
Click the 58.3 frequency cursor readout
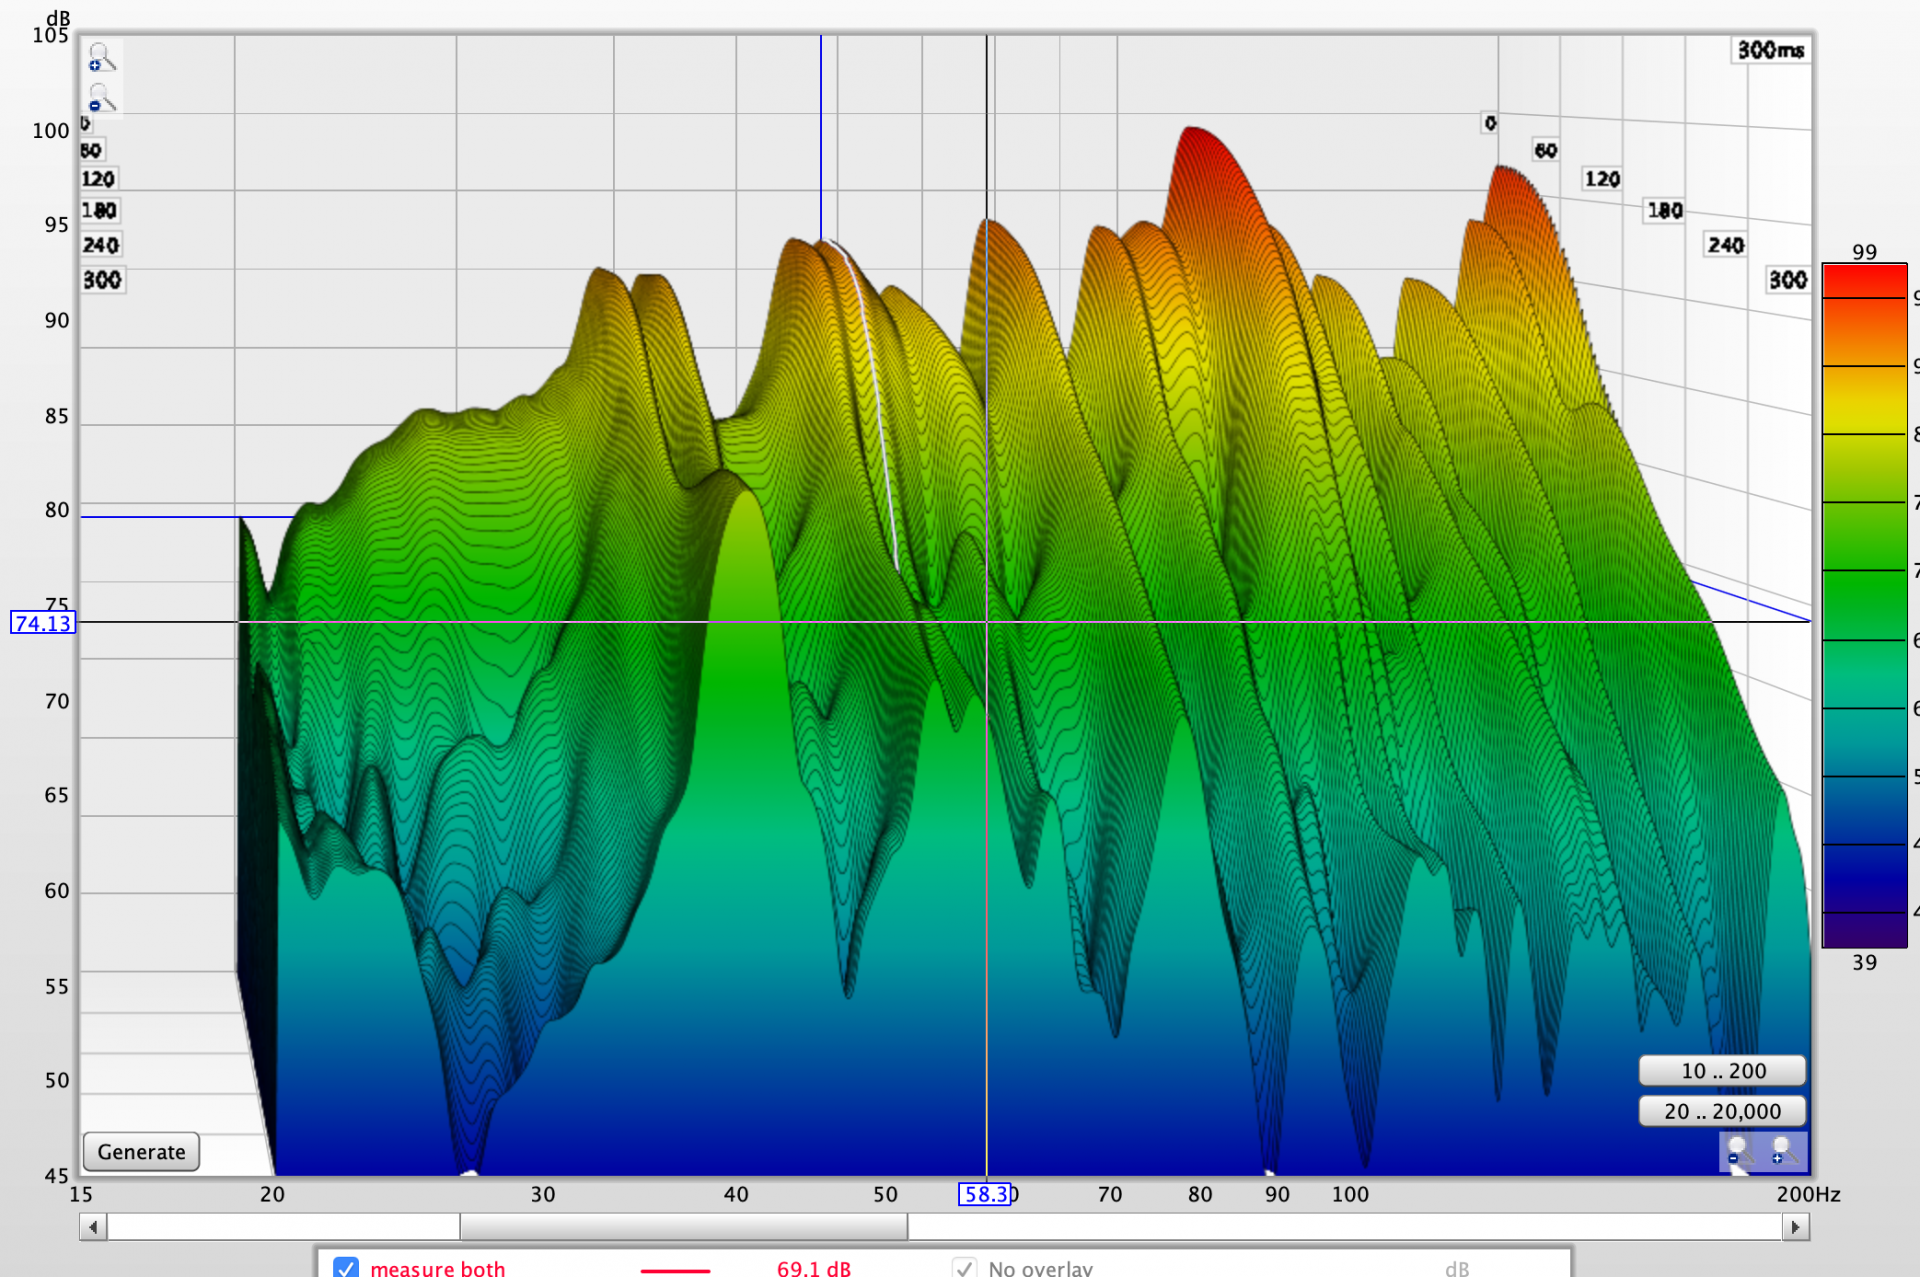pyautogui.click(x=984, y=1194)
